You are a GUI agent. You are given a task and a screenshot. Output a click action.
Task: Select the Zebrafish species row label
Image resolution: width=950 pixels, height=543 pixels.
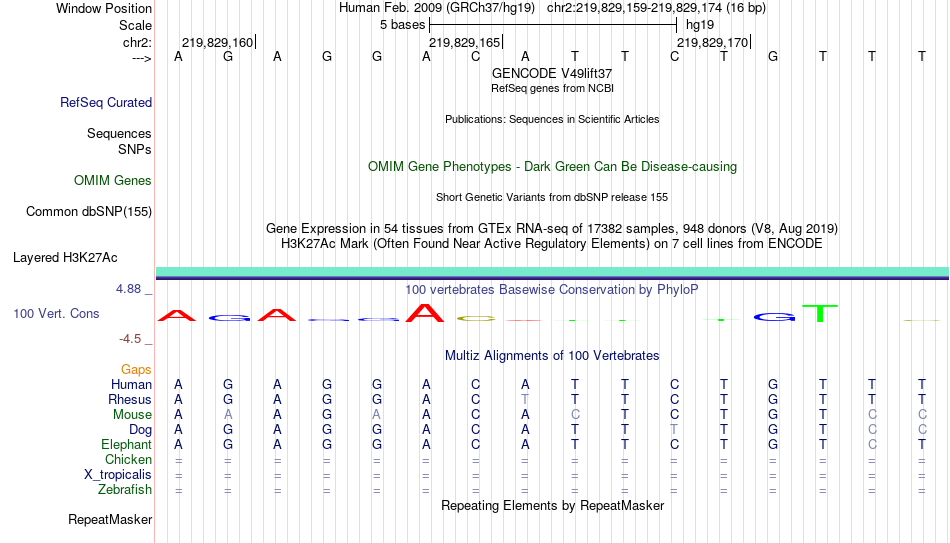pos(125,489)
